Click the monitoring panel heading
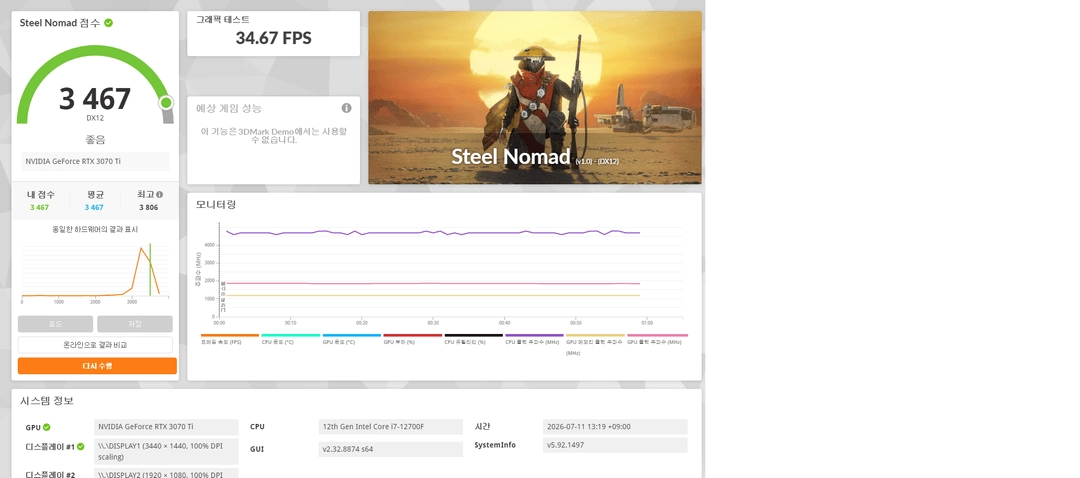1080x478 pixels. [216, 205]
